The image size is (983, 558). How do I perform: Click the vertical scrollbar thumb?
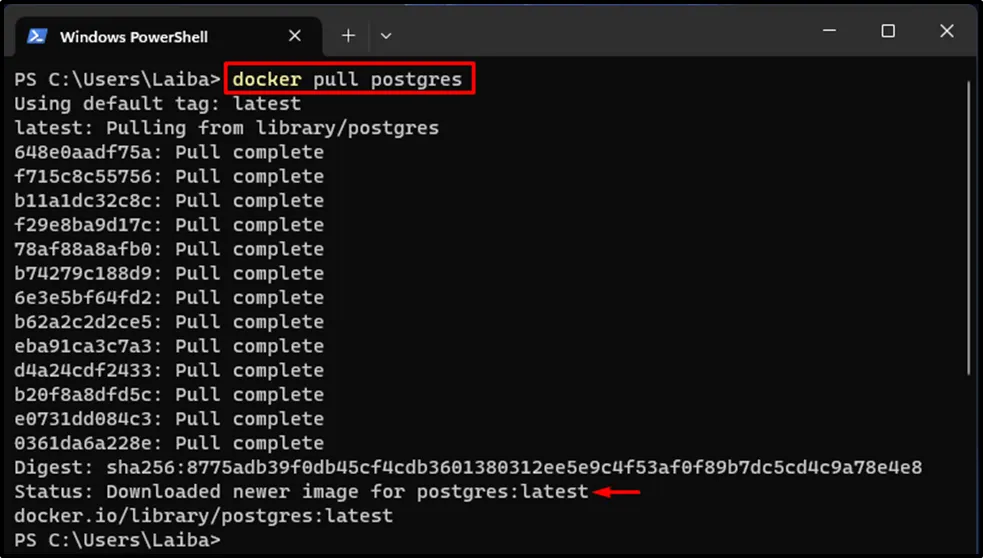point(969,230)
